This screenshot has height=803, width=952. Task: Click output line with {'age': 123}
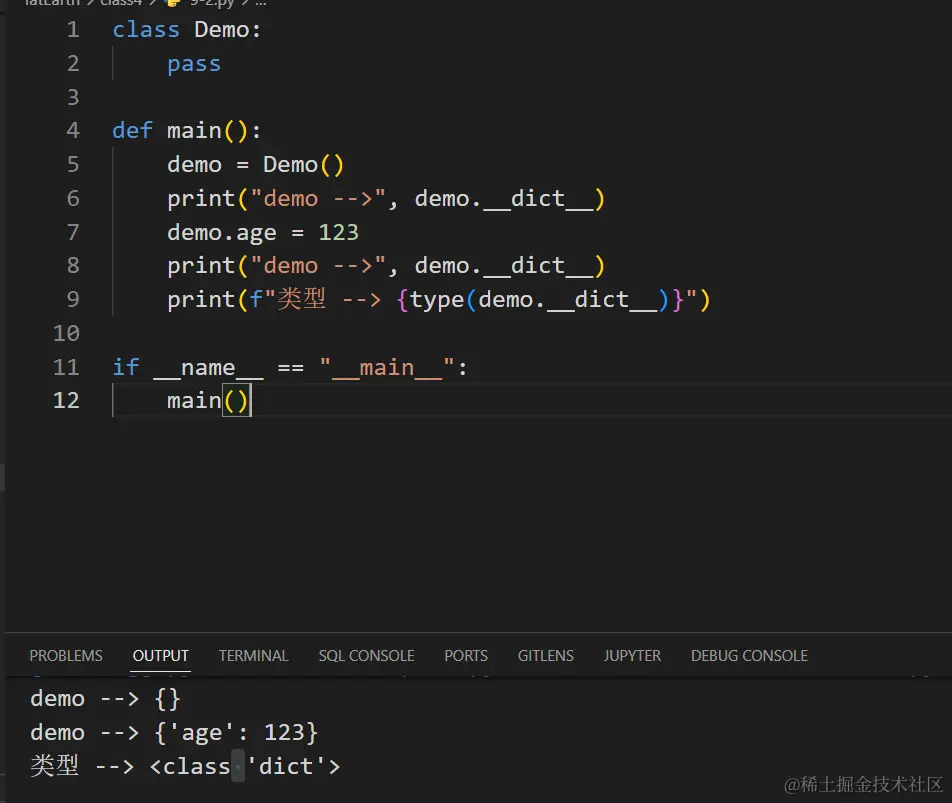pyautogui.click(x=174, y=733)
